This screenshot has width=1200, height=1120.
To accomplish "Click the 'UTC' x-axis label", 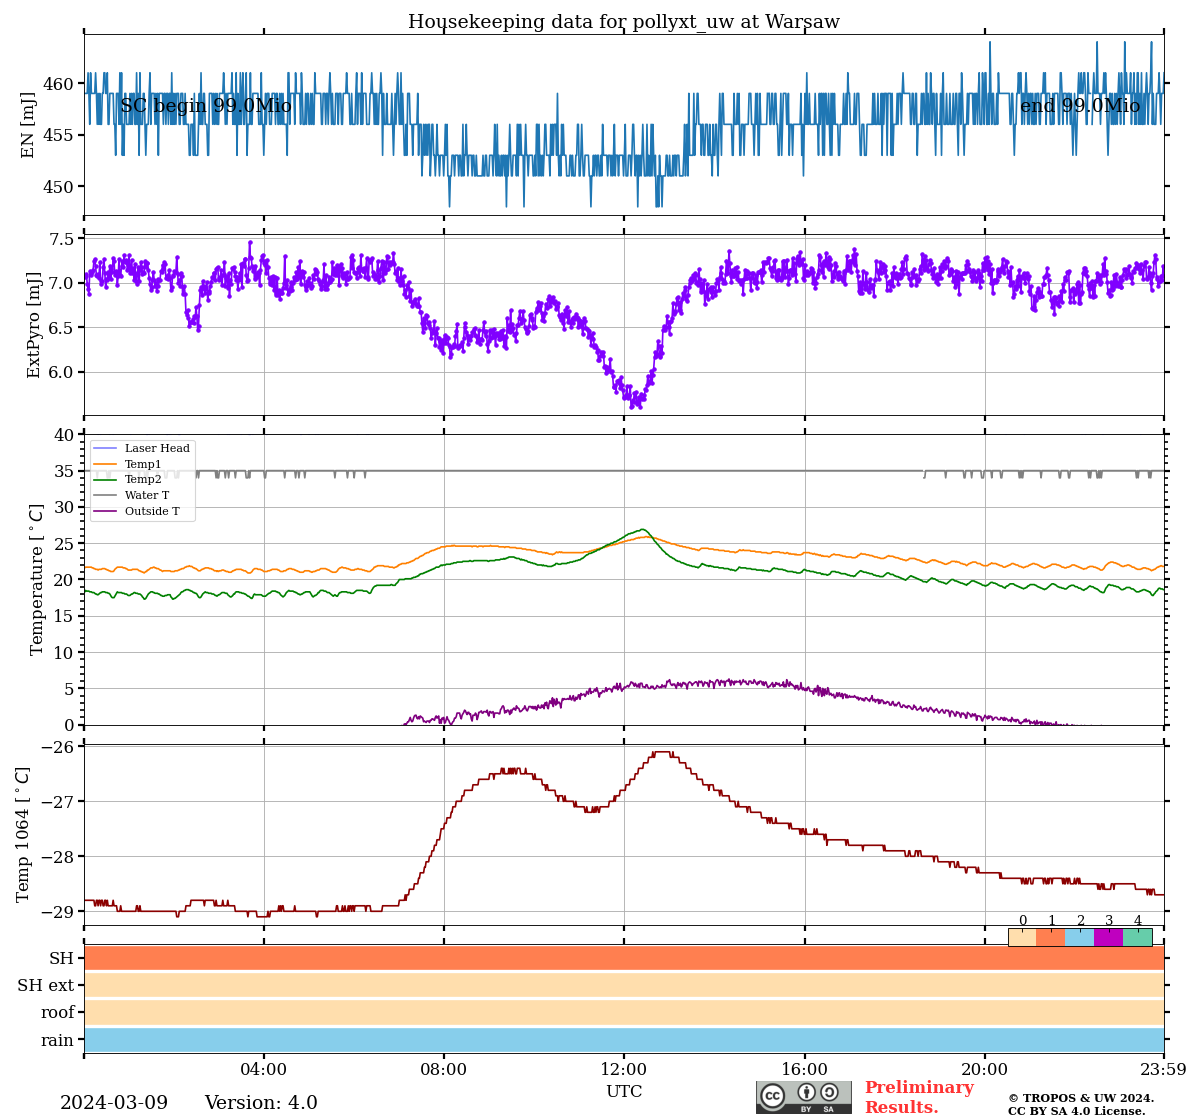I will [624, 1092].
